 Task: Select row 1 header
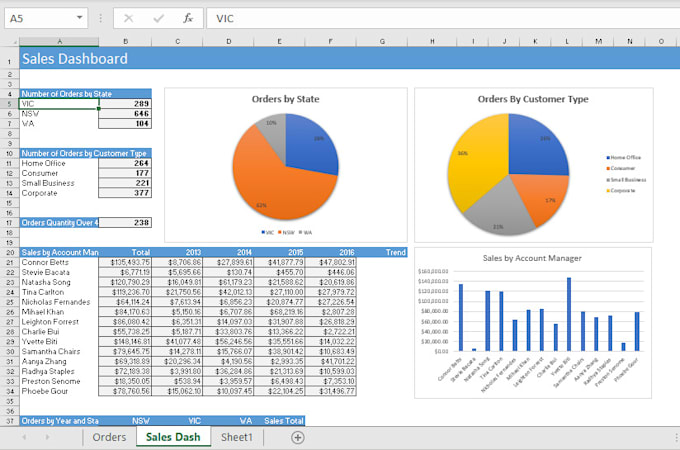pos(9,59)
